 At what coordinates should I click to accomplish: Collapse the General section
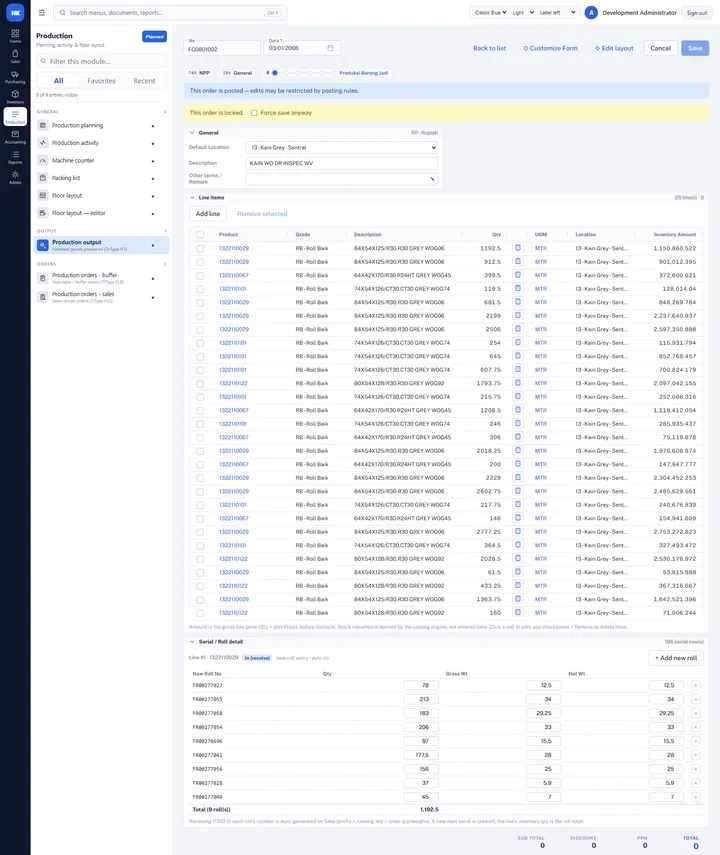tap(192, 133)
